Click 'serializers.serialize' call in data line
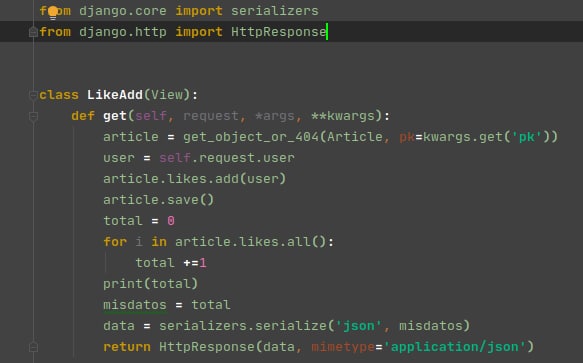583x363 pixels. point(243,326)
